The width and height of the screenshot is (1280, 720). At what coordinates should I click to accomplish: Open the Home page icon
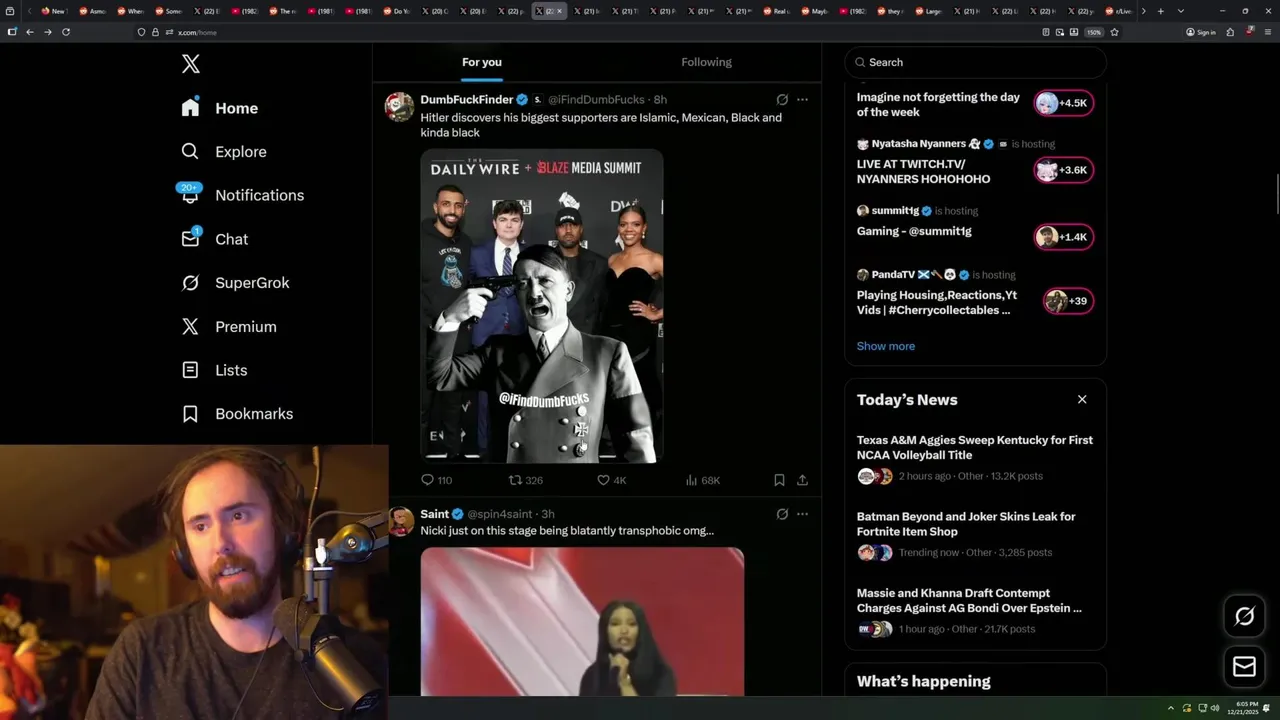[190, 108]
